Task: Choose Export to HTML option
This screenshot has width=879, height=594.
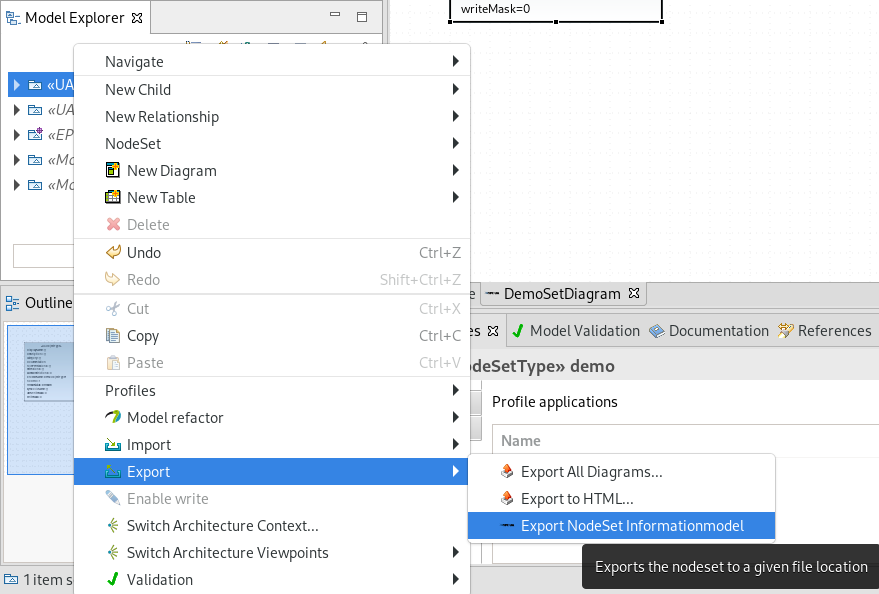Action: [576, 499]
